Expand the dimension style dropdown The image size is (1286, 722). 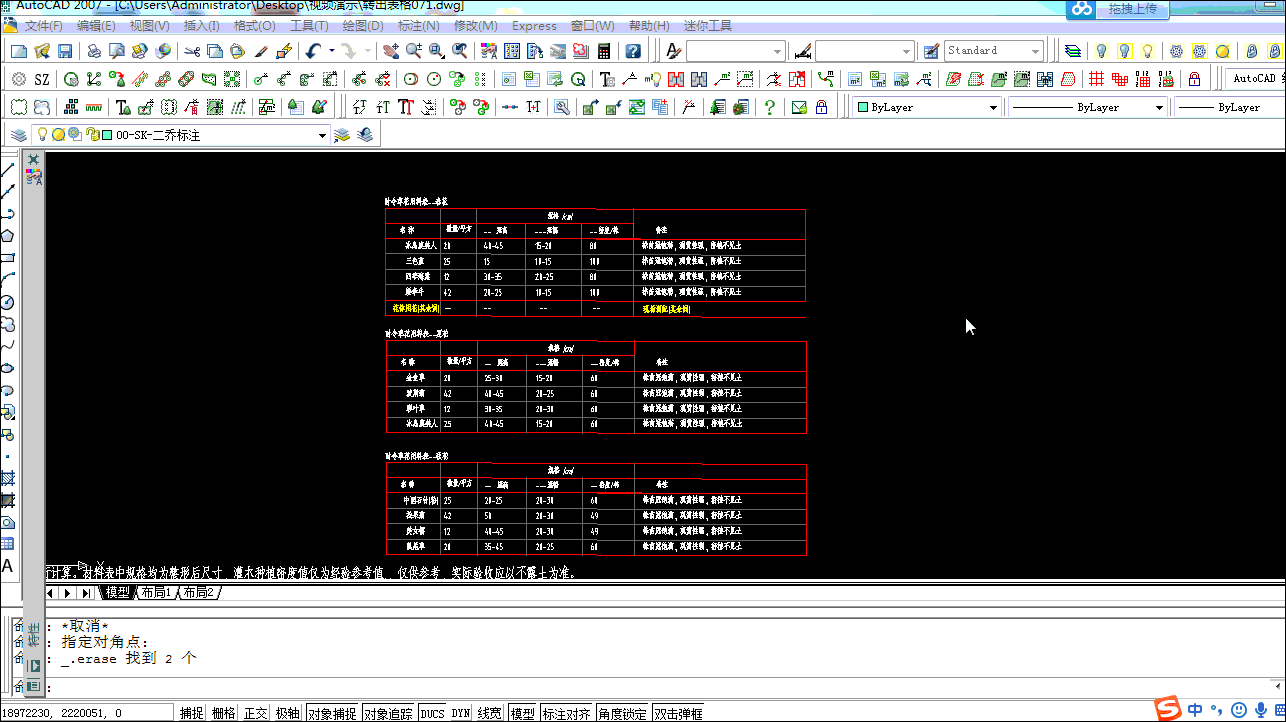(x=865, y=51)
